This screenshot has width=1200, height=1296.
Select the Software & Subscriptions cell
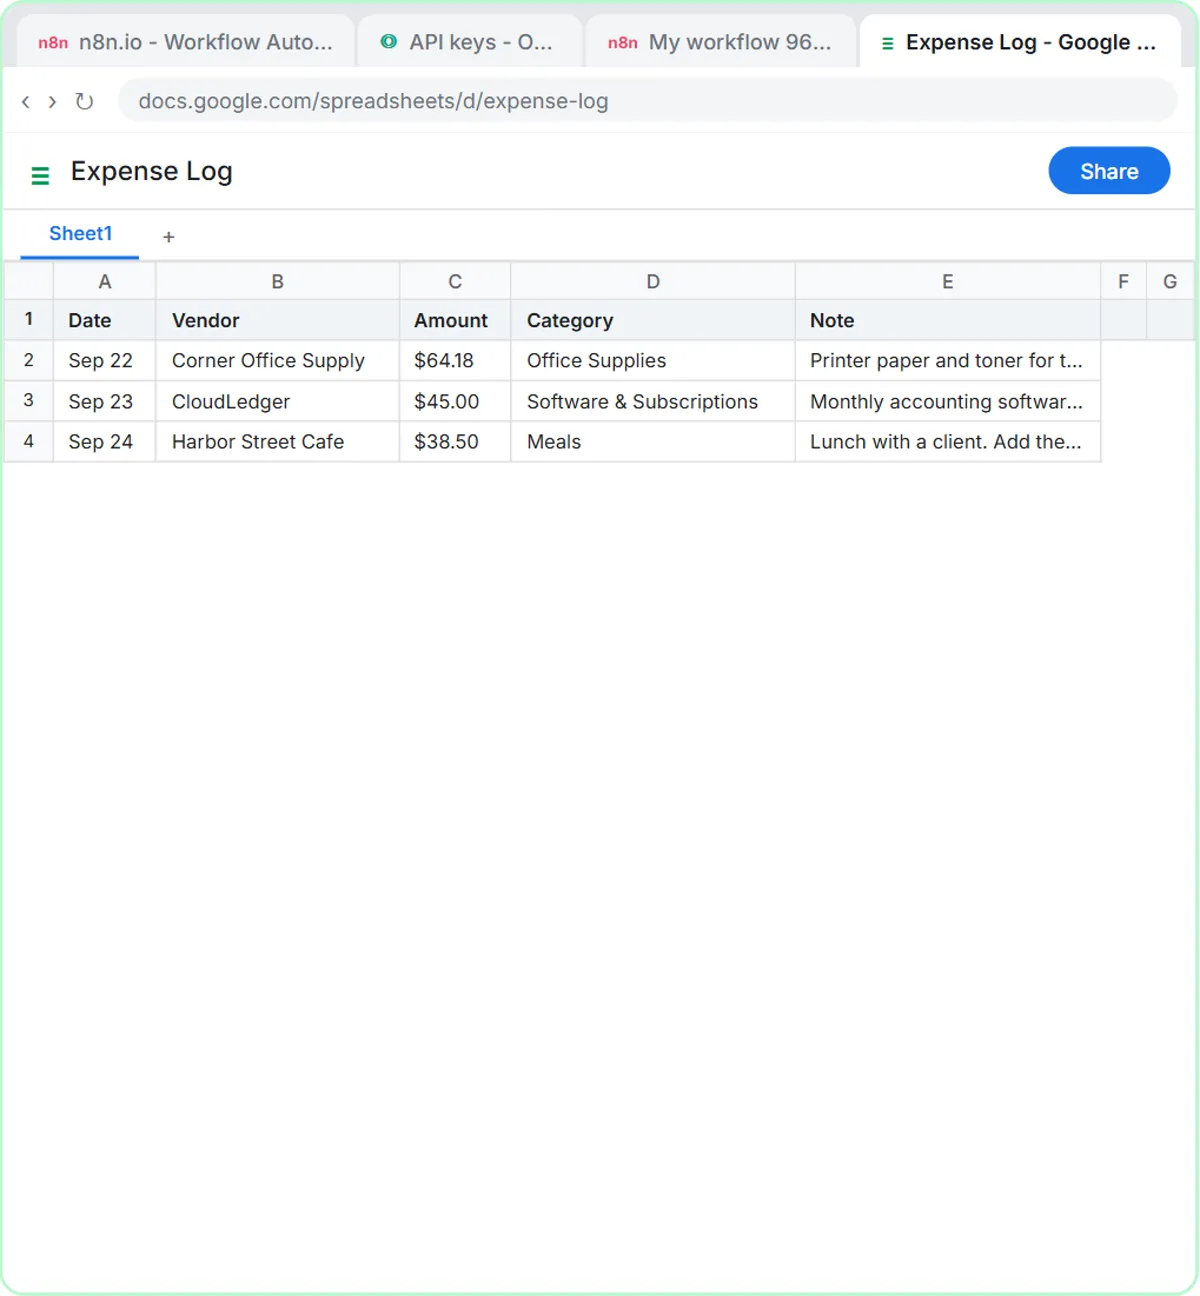pyautogui.click(x=653, y=401)
